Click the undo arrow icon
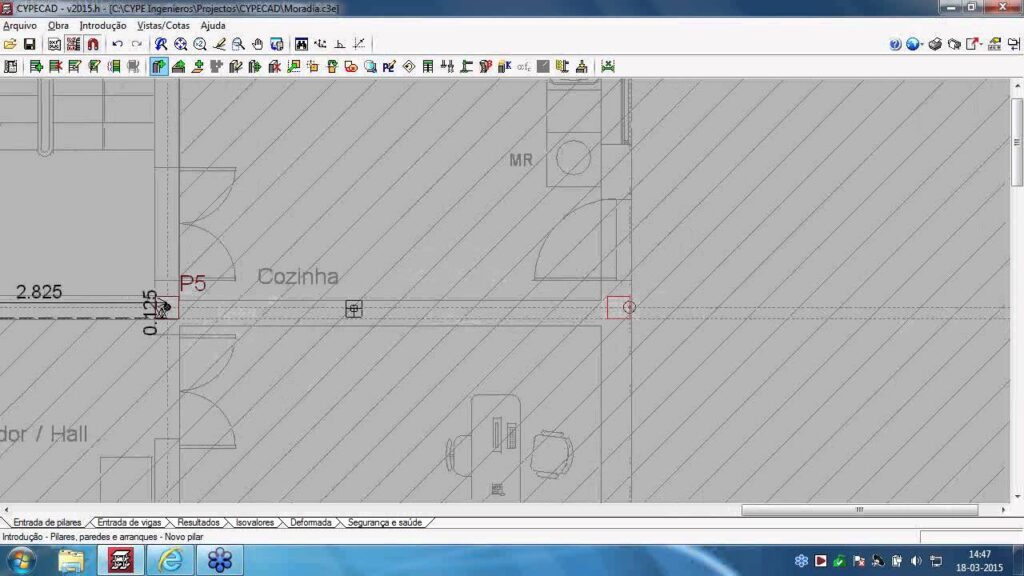 (117, 44)
